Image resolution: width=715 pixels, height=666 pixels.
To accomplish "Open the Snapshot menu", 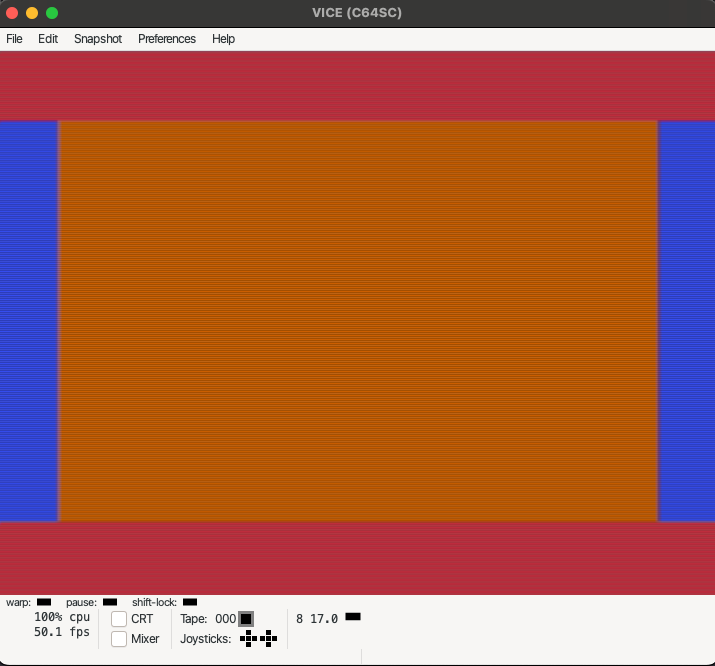I will tap(98, 39).
